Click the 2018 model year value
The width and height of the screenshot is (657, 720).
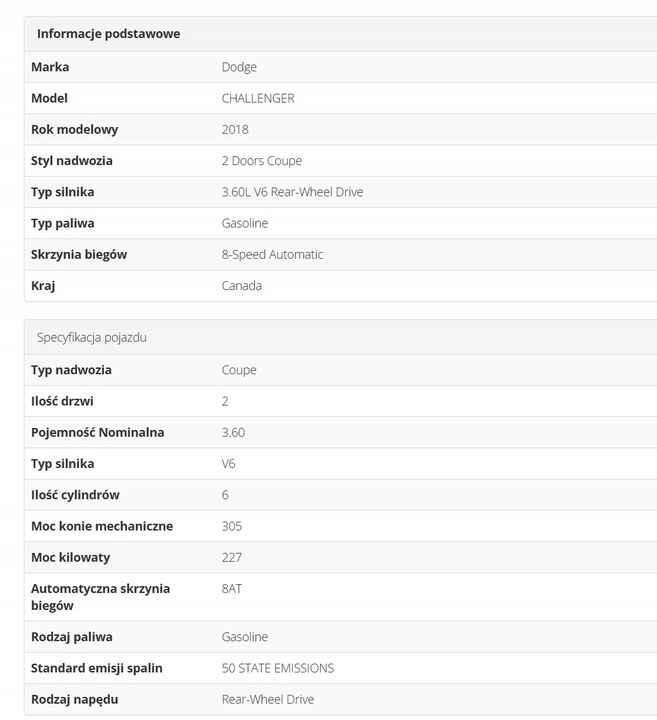(235, 129)
